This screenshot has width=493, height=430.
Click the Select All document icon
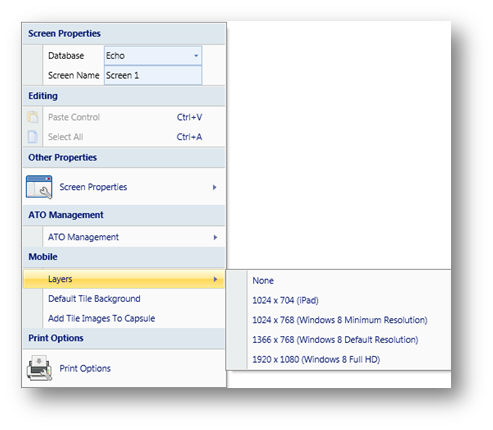[33, 137]
